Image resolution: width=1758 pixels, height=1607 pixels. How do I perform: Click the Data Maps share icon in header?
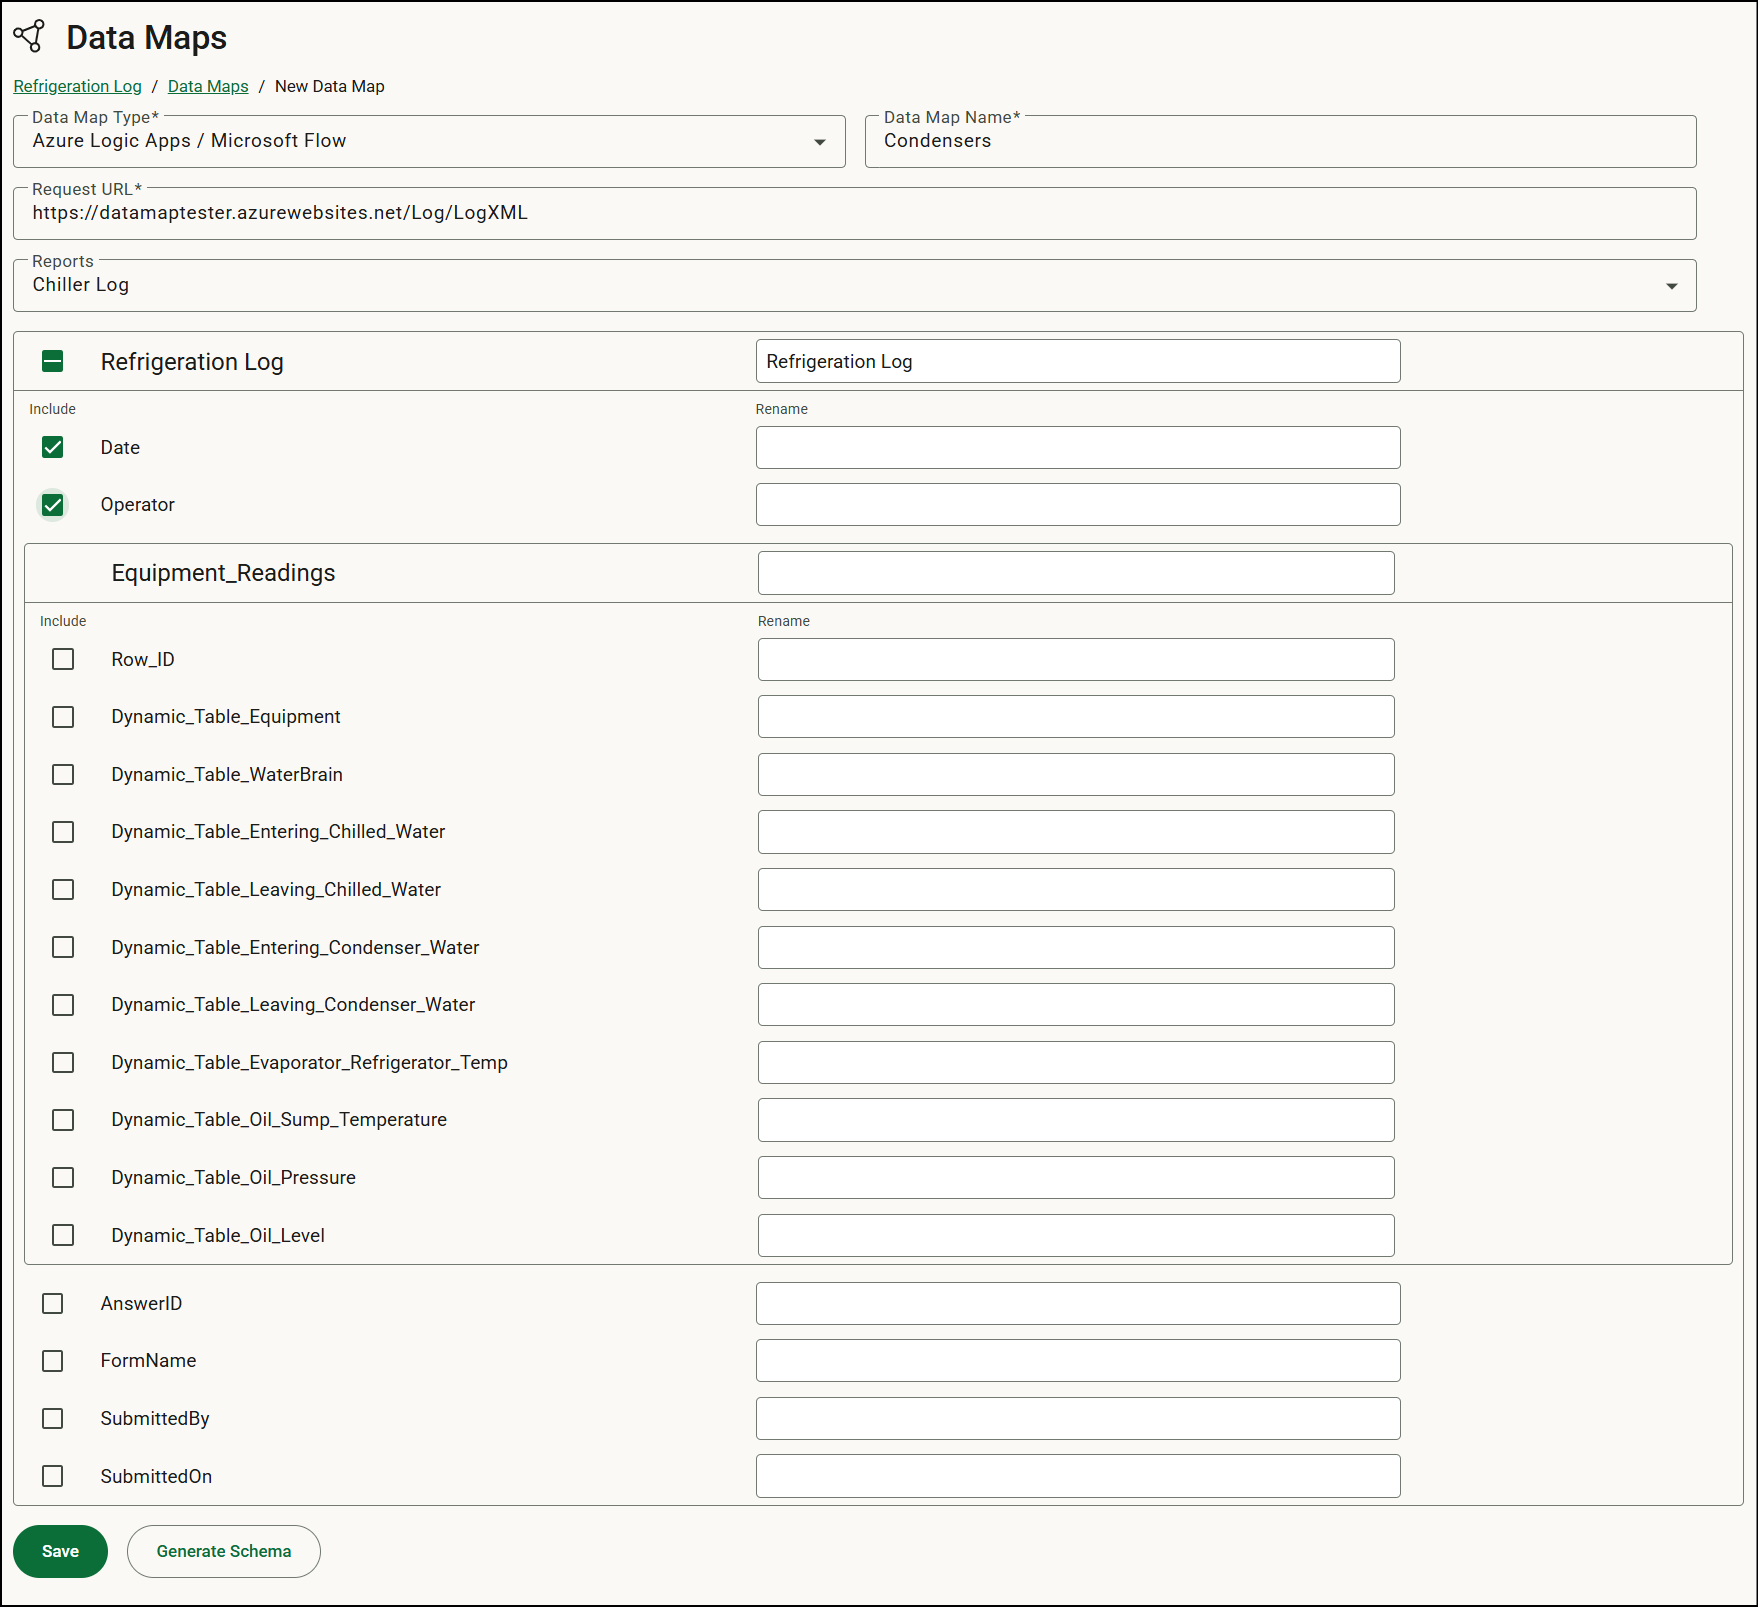[30, 36]
